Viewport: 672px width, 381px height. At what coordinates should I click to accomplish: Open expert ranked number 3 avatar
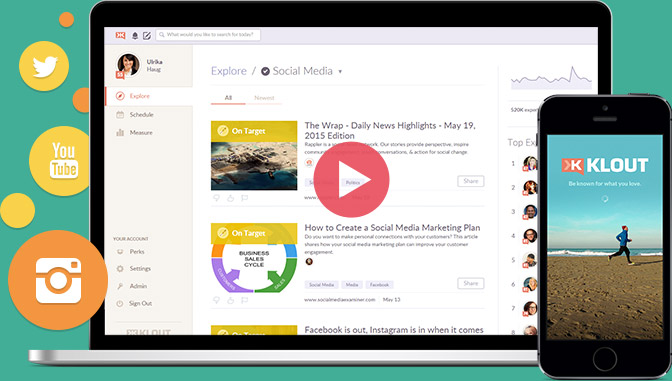[530, 212]
